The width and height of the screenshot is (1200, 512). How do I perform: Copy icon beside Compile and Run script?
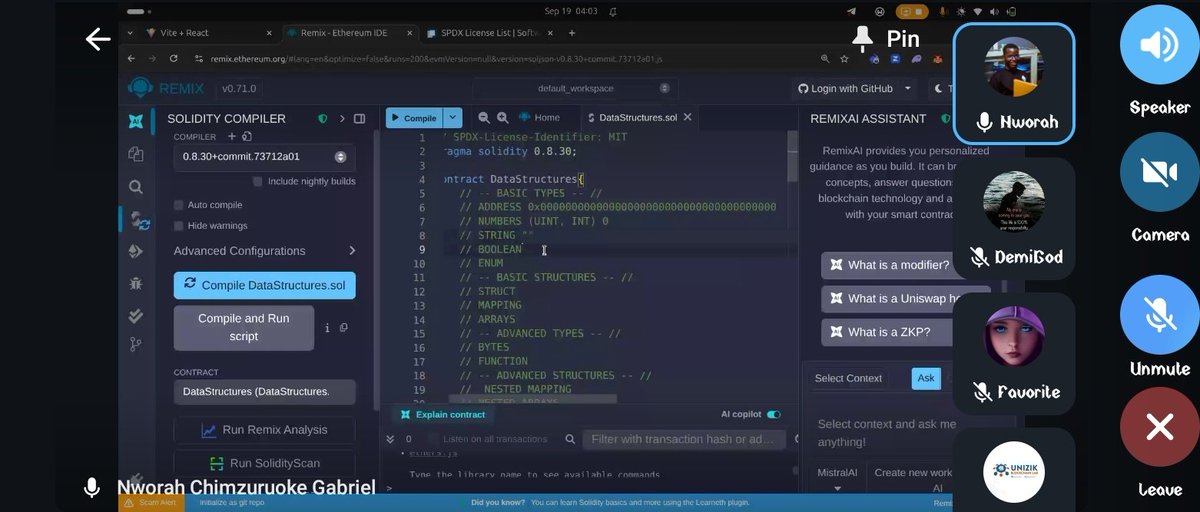coord(343,328)
